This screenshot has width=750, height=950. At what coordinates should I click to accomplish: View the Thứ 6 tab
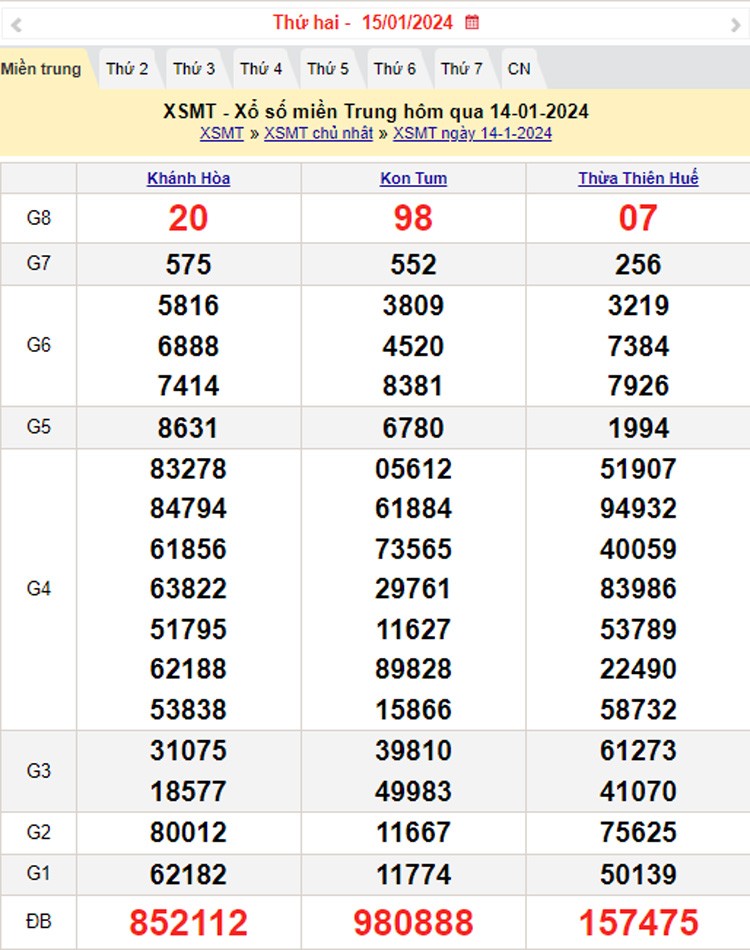395,69
